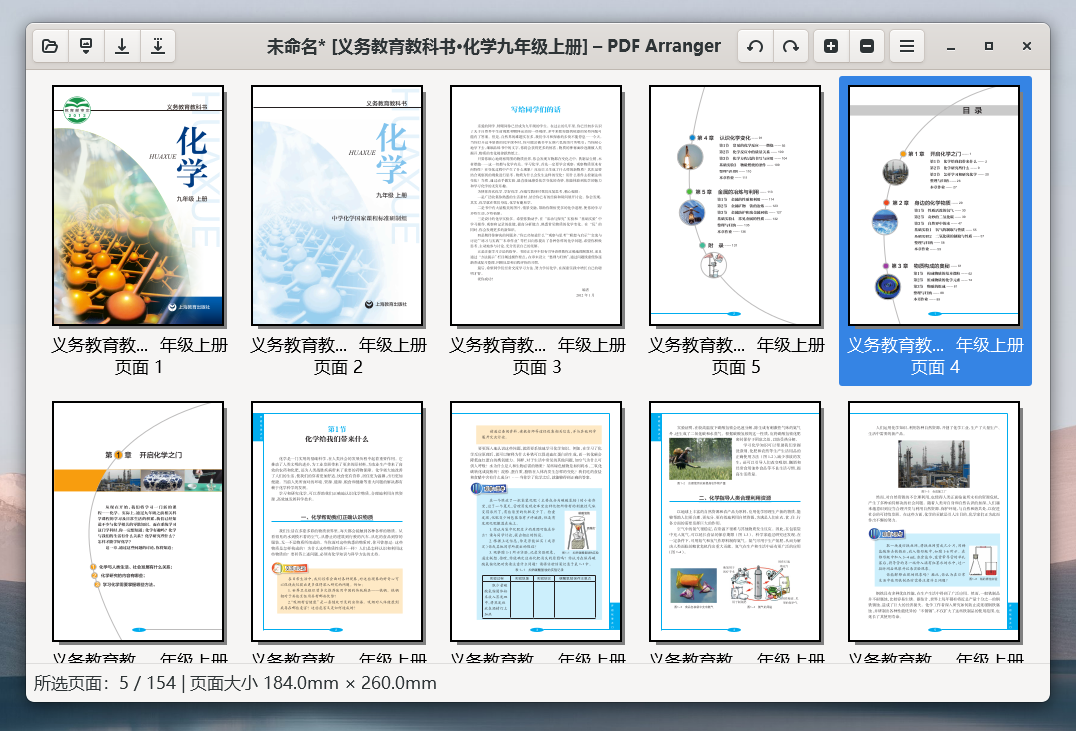
Task: Save the document using the Save icon
Action: (122, 46)
